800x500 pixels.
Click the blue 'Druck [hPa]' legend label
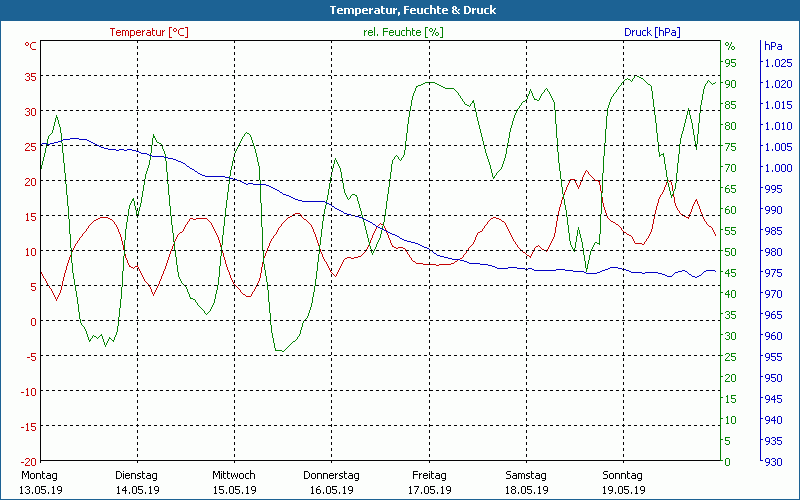pos(652,32)
